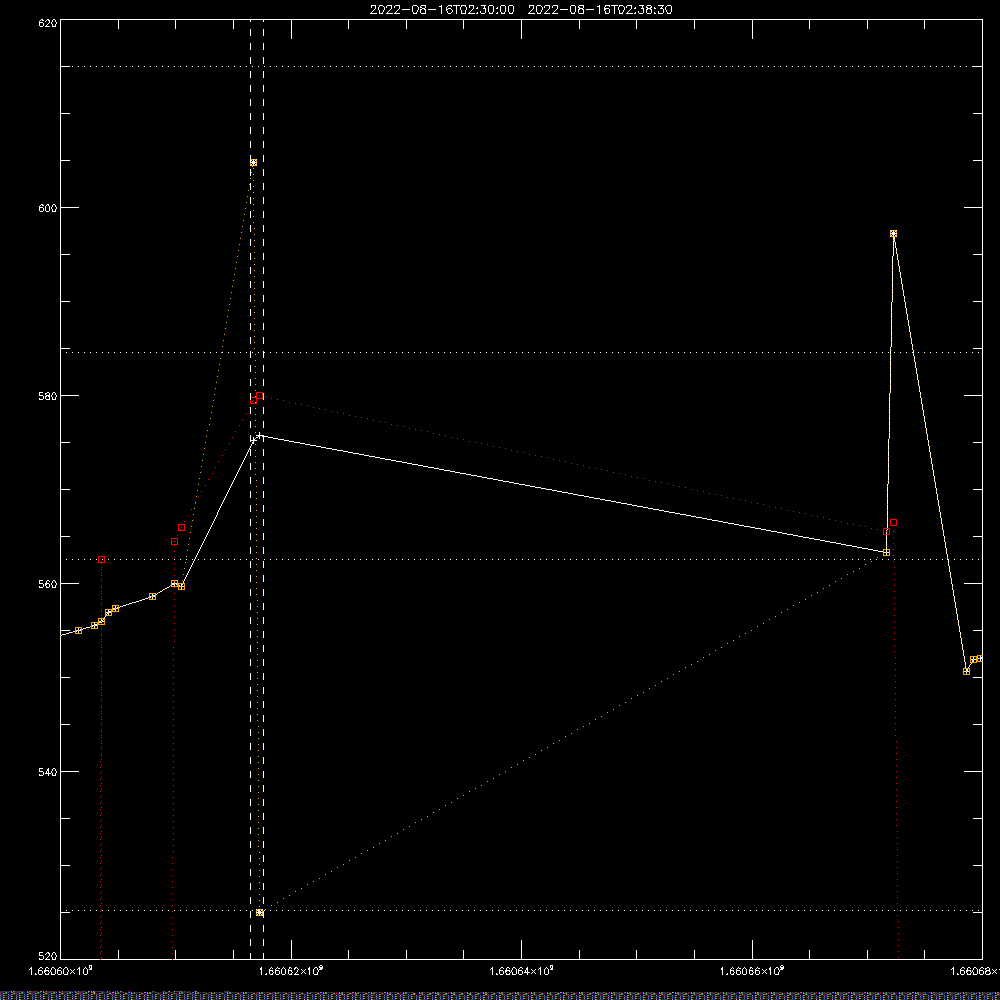
Task: Click the start time 2022-08-16T02:30:00 in title
Action: pyautogui.click(x=442, y=10)
